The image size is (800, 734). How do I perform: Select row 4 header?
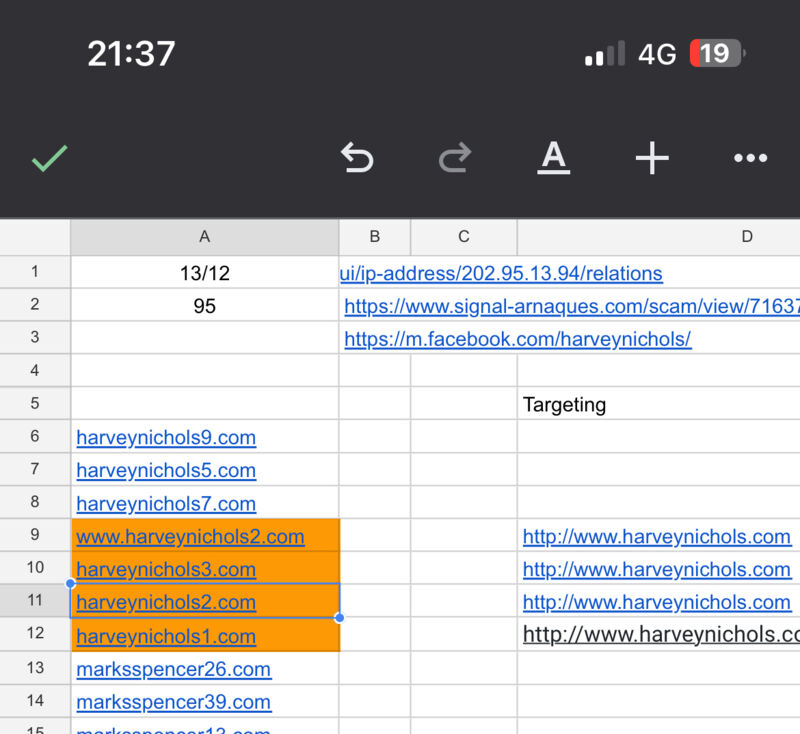pos(35,370)
